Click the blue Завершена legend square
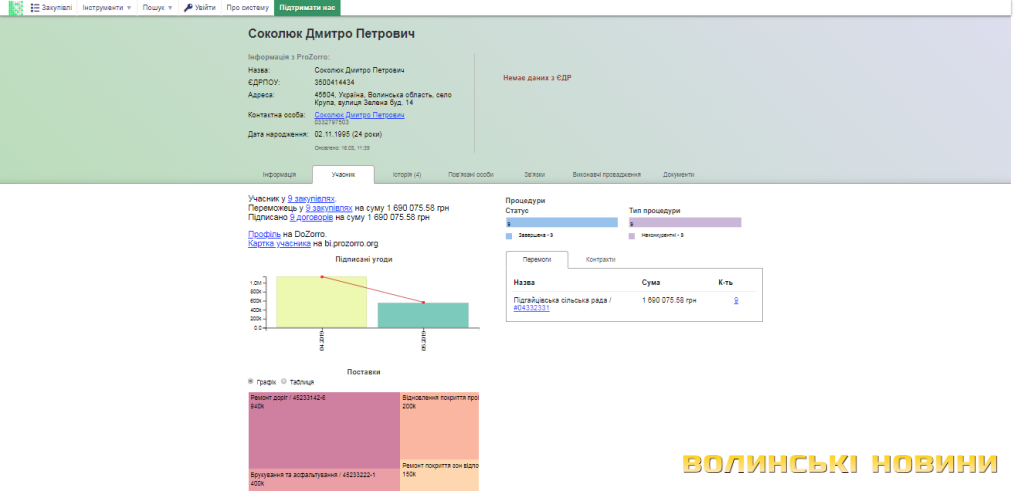 click(x=511, y=235)
